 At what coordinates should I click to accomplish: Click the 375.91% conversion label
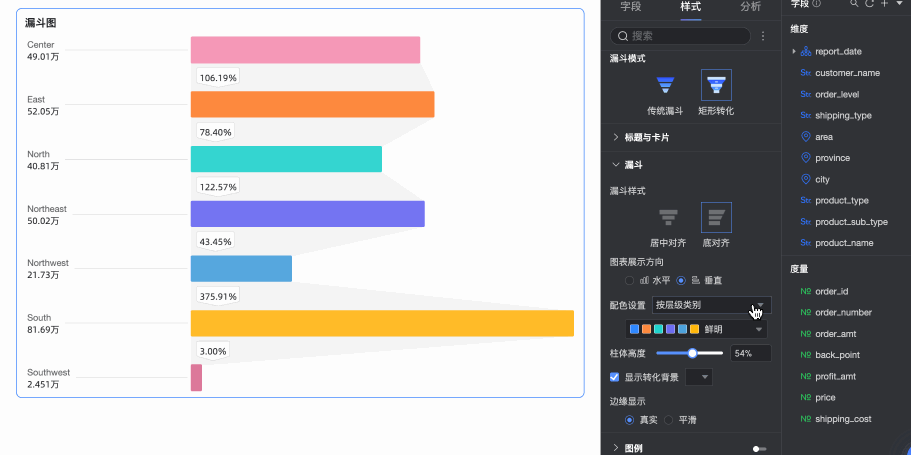point(217,296)
